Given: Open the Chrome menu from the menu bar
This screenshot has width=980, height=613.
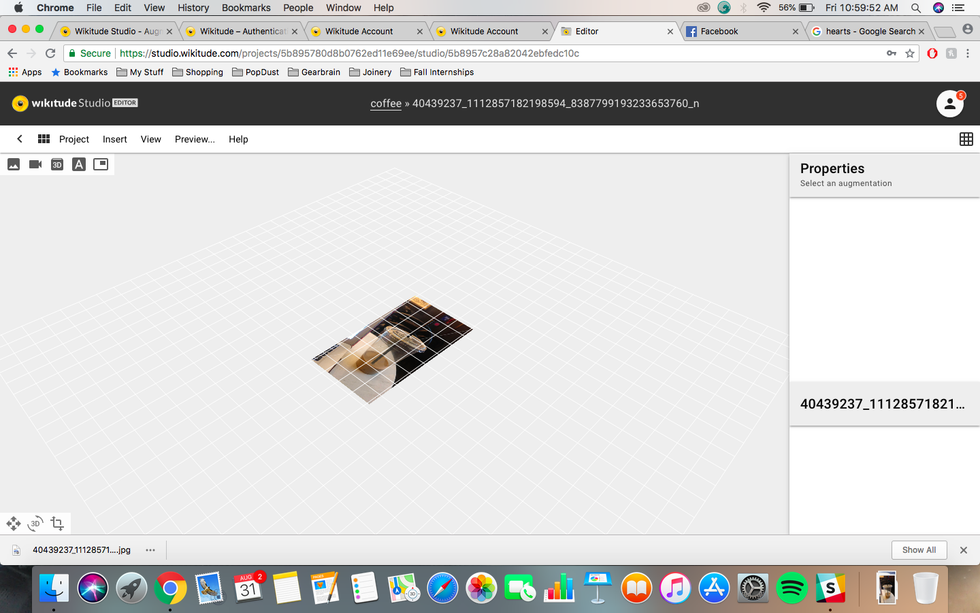Looking at the screenshot, I should tap(55, 7).
